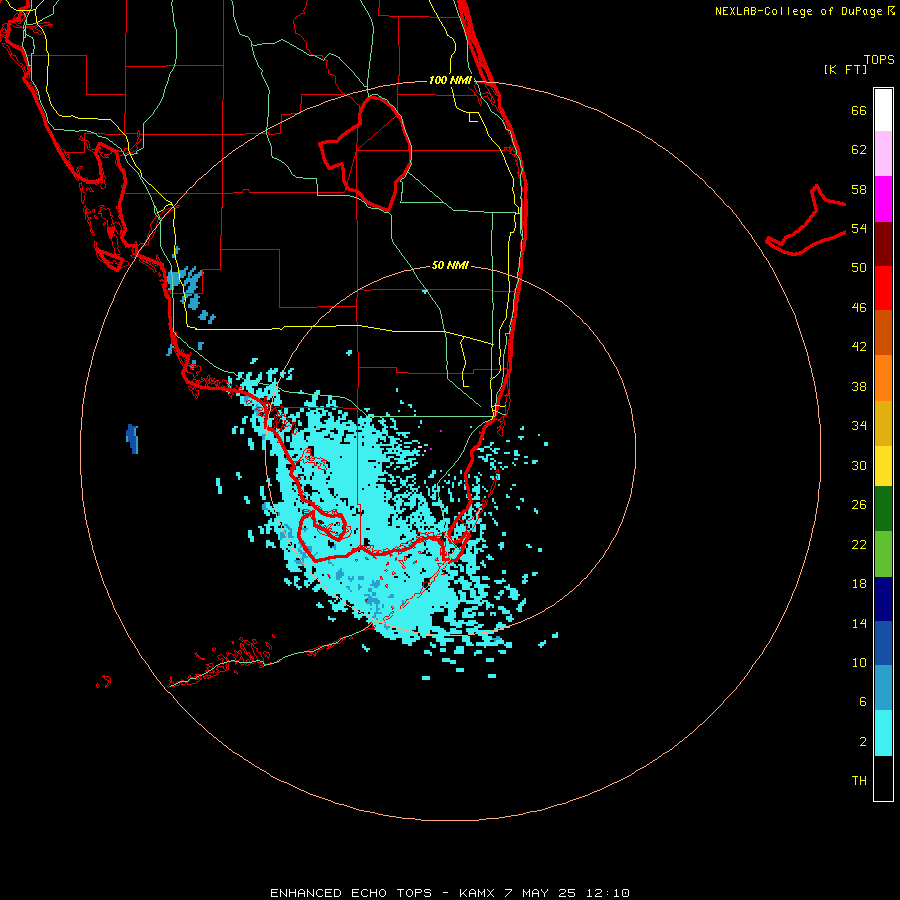Image resolution: width=900 pixels, height=900 pixels.
Task: Click the 50 NMI range ring label
Action: tap(450, 265)
